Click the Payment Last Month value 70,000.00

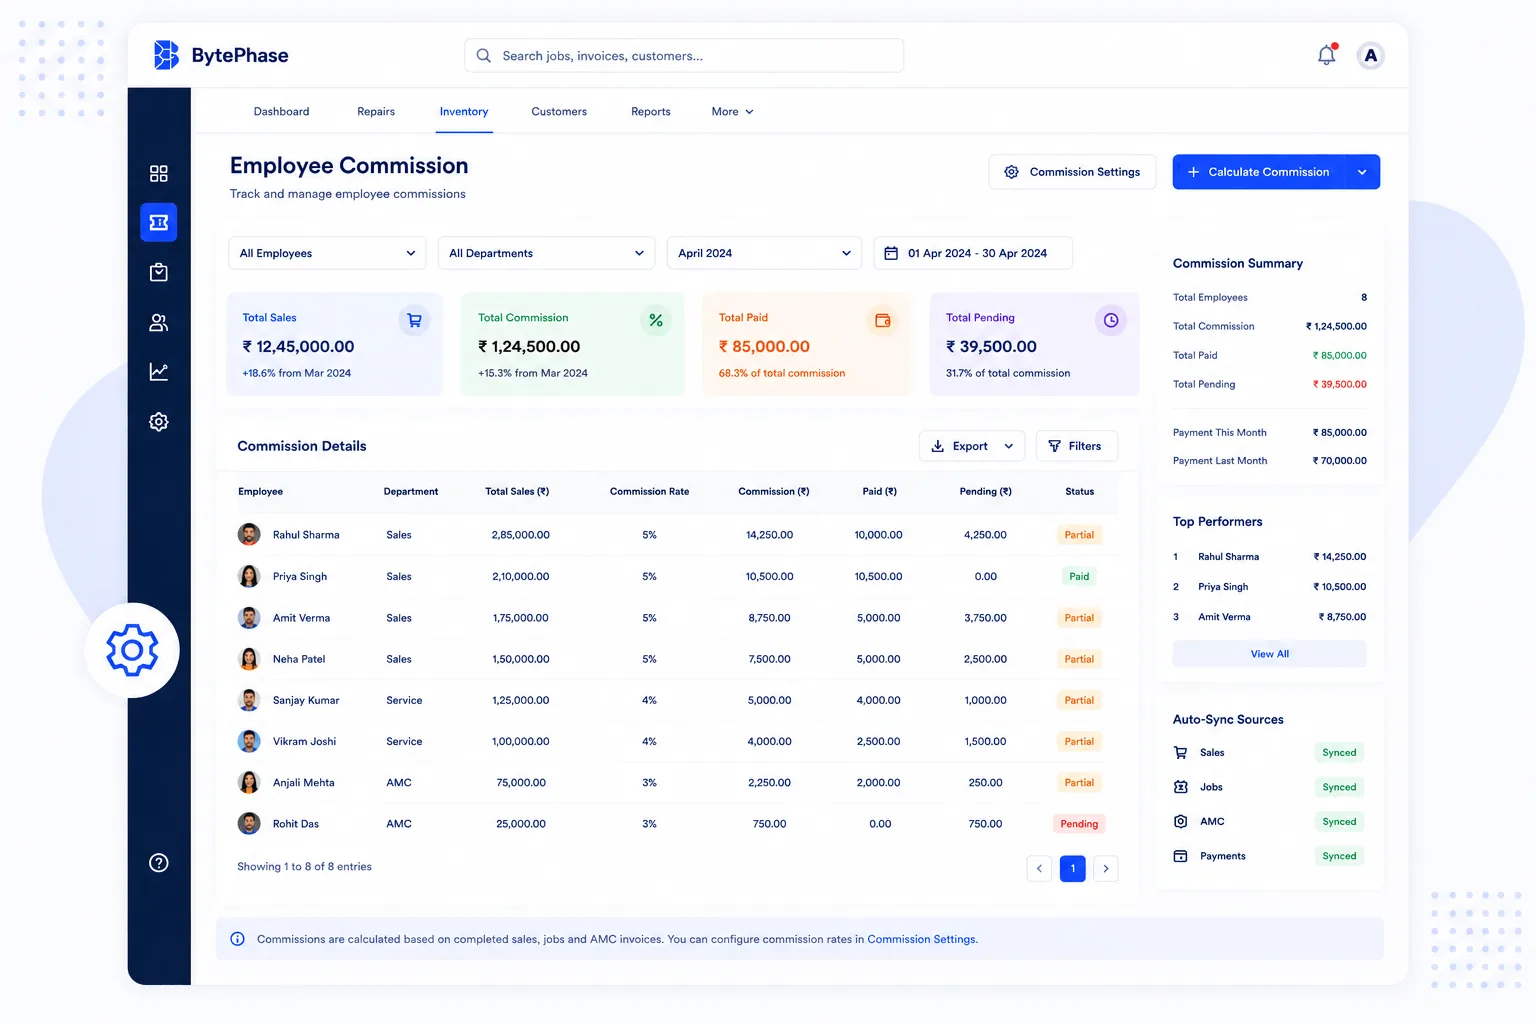[1340, 461]
